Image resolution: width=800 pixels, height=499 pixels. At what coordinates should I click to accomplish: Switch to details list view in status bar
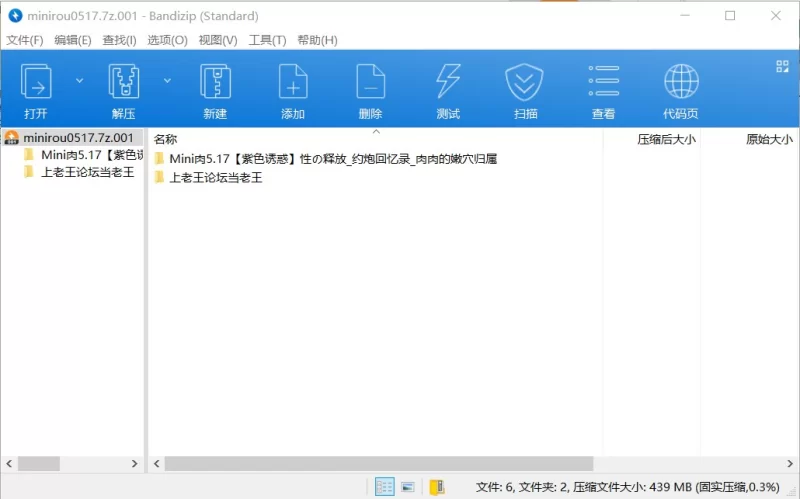coord(384,486)
